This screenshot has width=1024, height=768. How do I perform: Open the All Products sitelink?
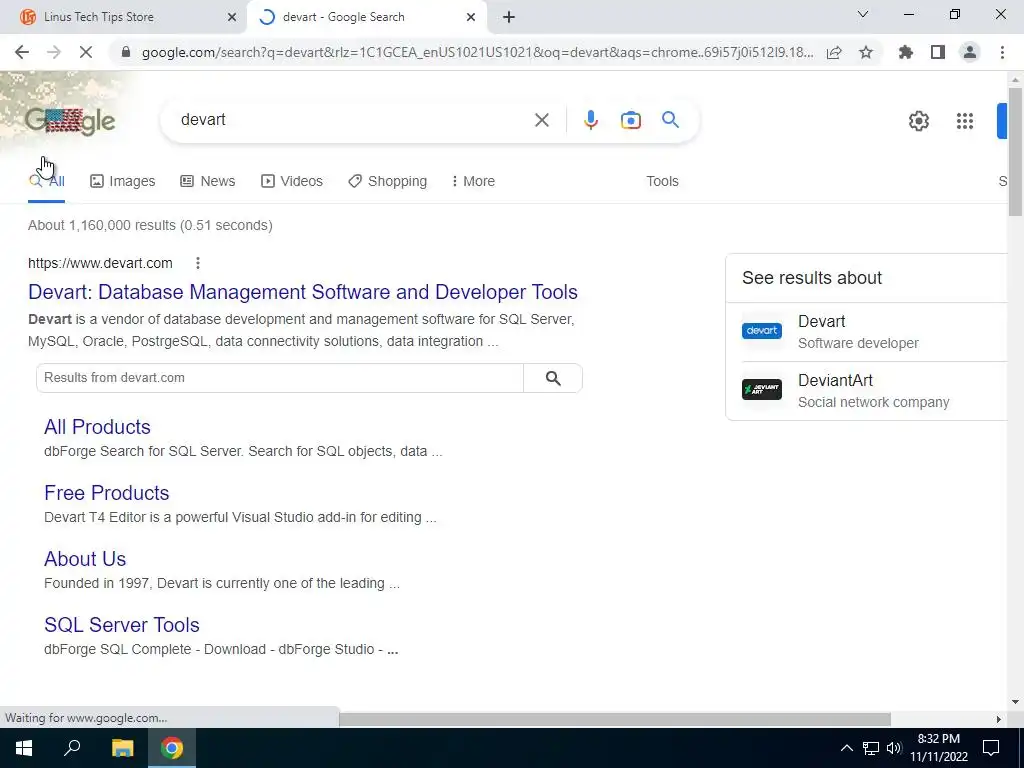pos(97,427)
